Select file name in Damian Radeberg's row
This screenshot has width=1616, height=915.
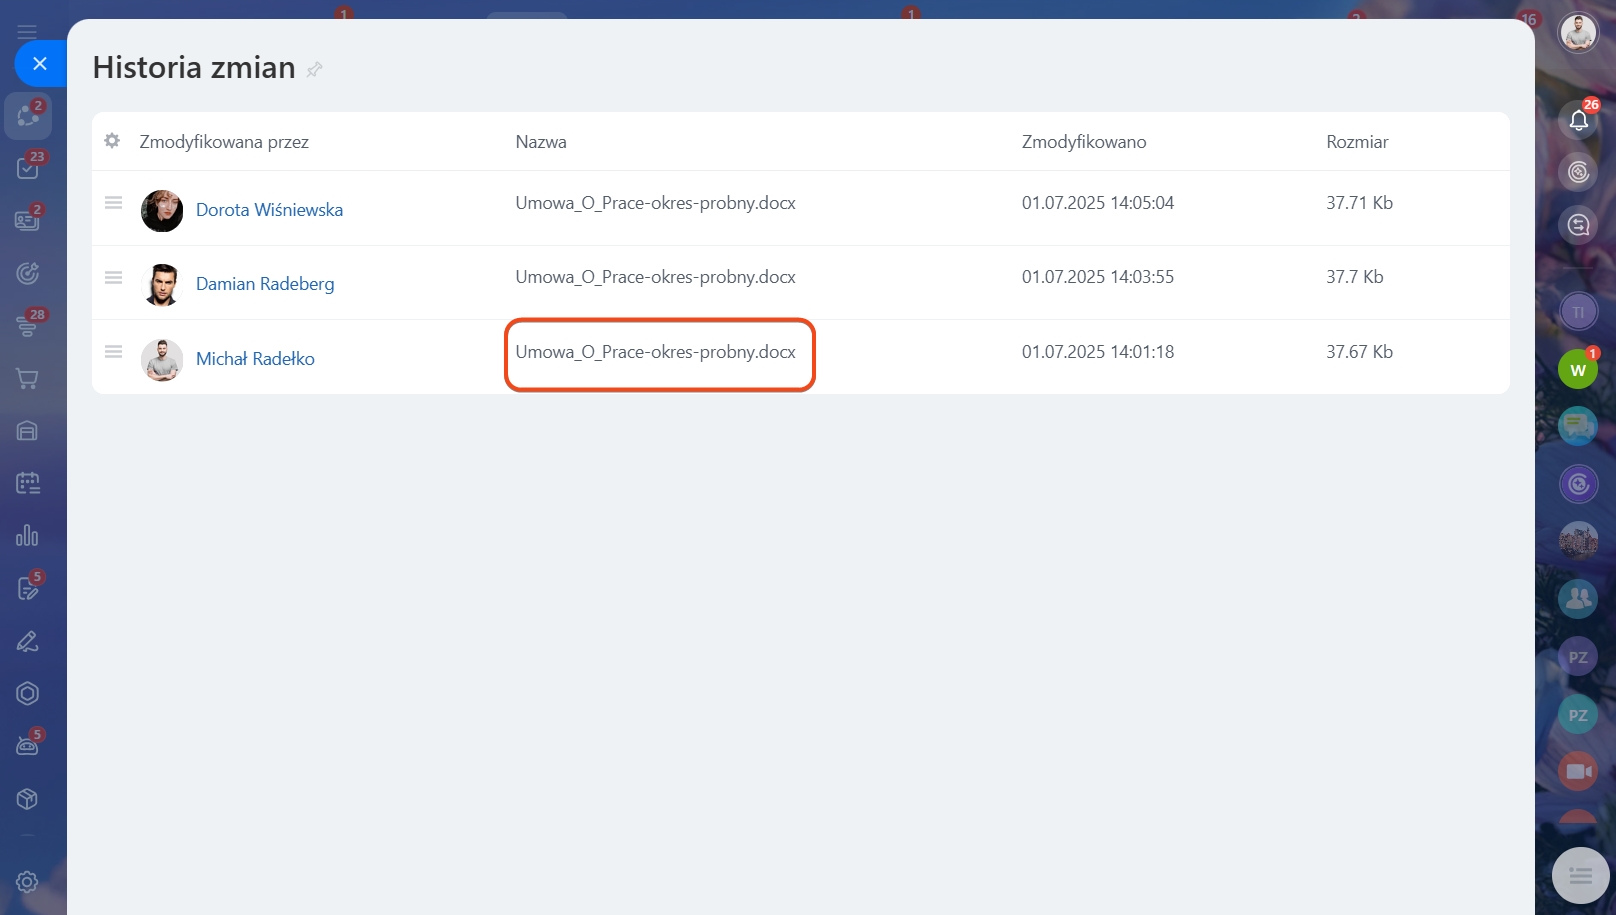click(x=656, y=277)
